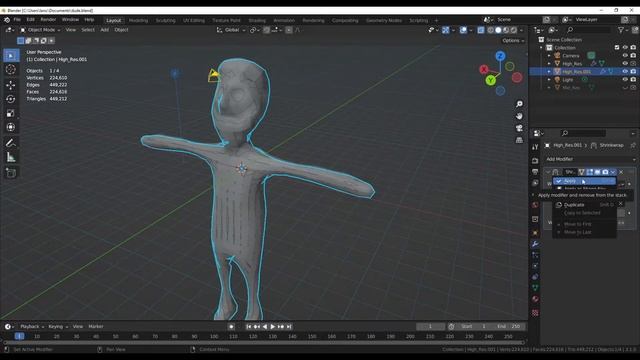
Task: Open viewport Options dropdown
Action: (x=513, y=41)
